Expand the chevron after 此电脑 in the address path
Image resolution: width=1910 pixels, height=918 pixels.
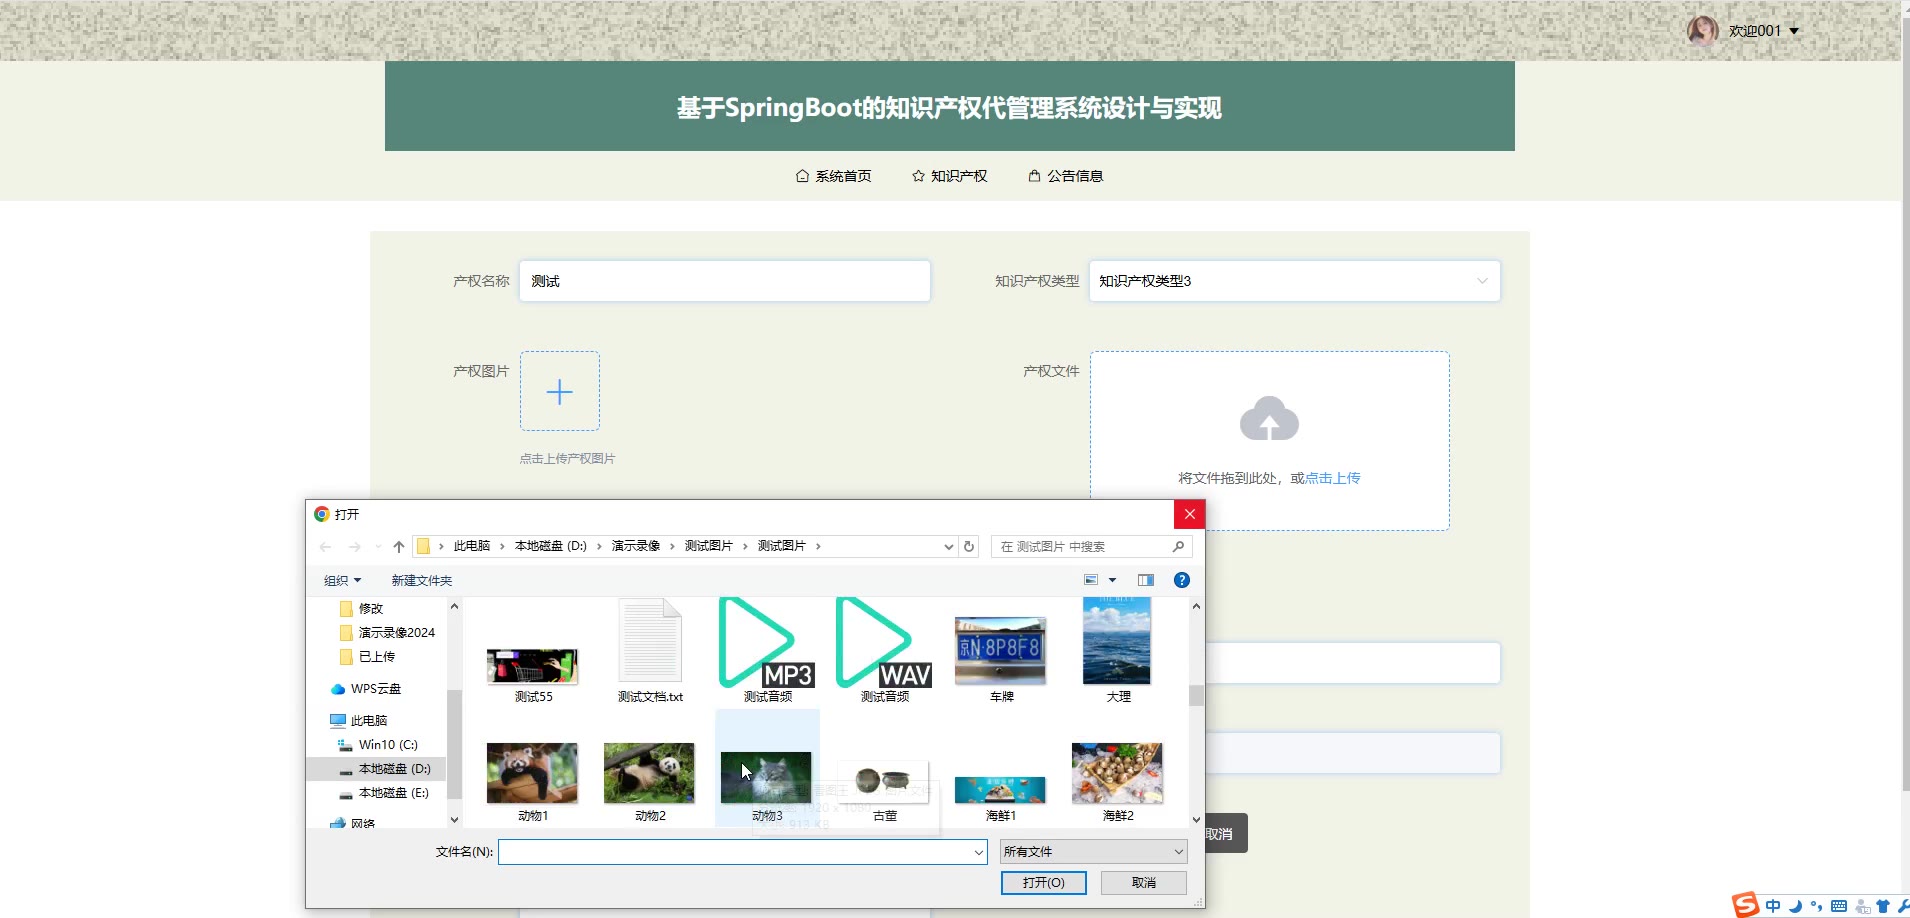[x=502, y=546]
